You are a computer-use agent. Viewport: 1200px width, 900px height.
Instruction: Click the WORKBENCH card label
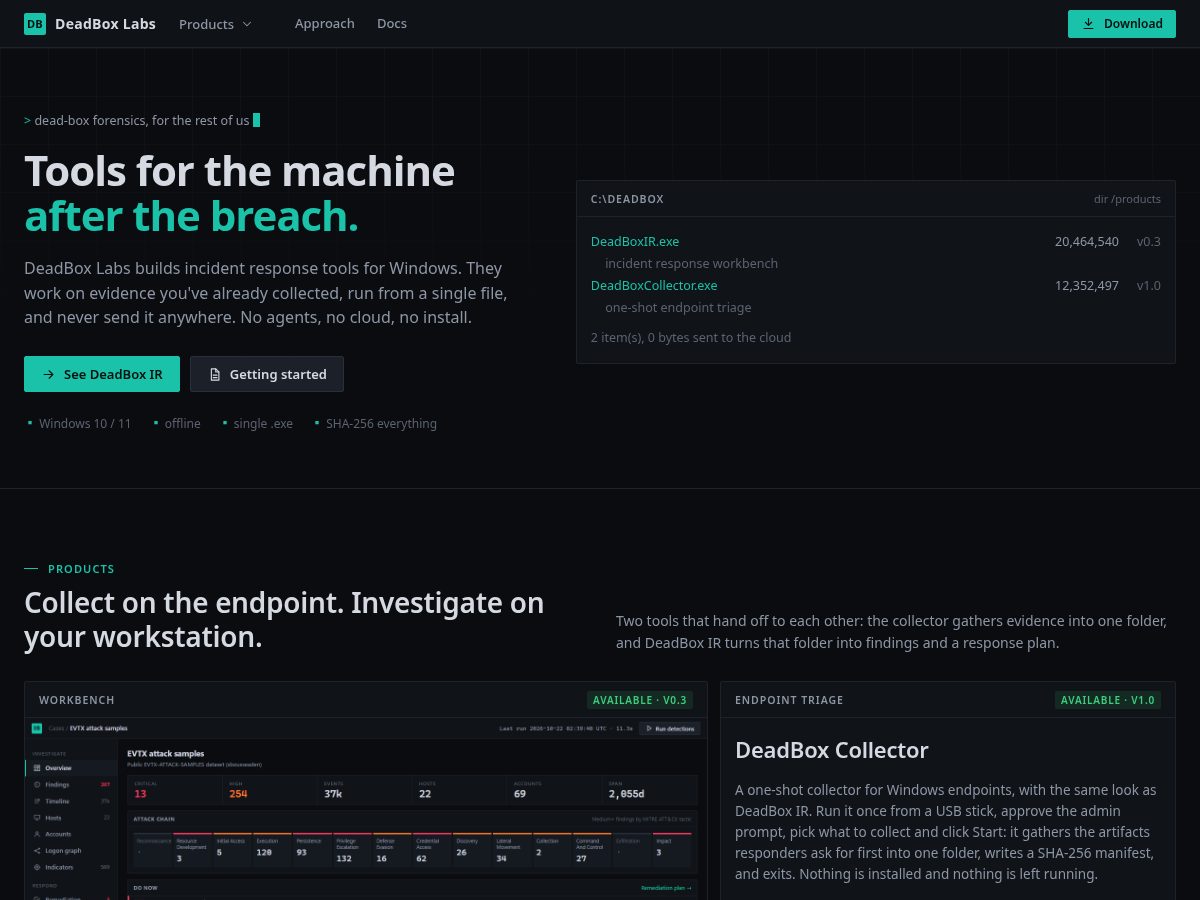pyautogui.click(x=77, y=700)
